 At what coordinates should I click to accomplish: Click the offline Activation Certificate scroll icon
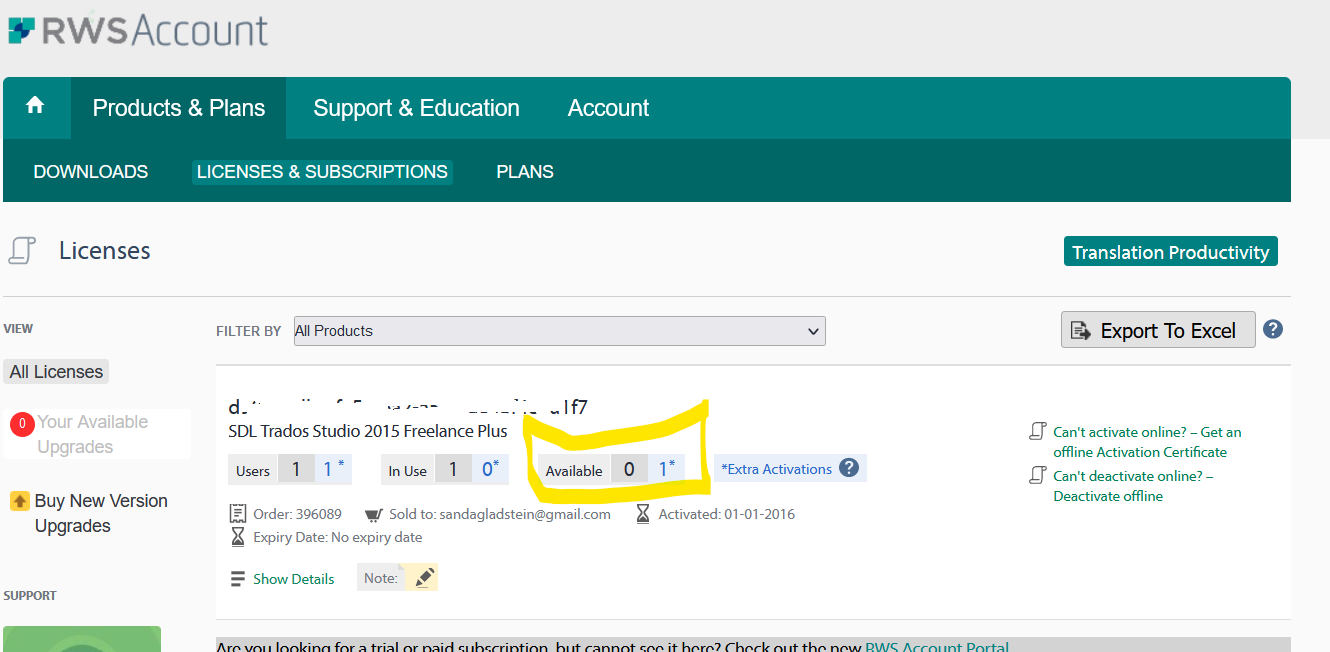[x=1038, y=432]
